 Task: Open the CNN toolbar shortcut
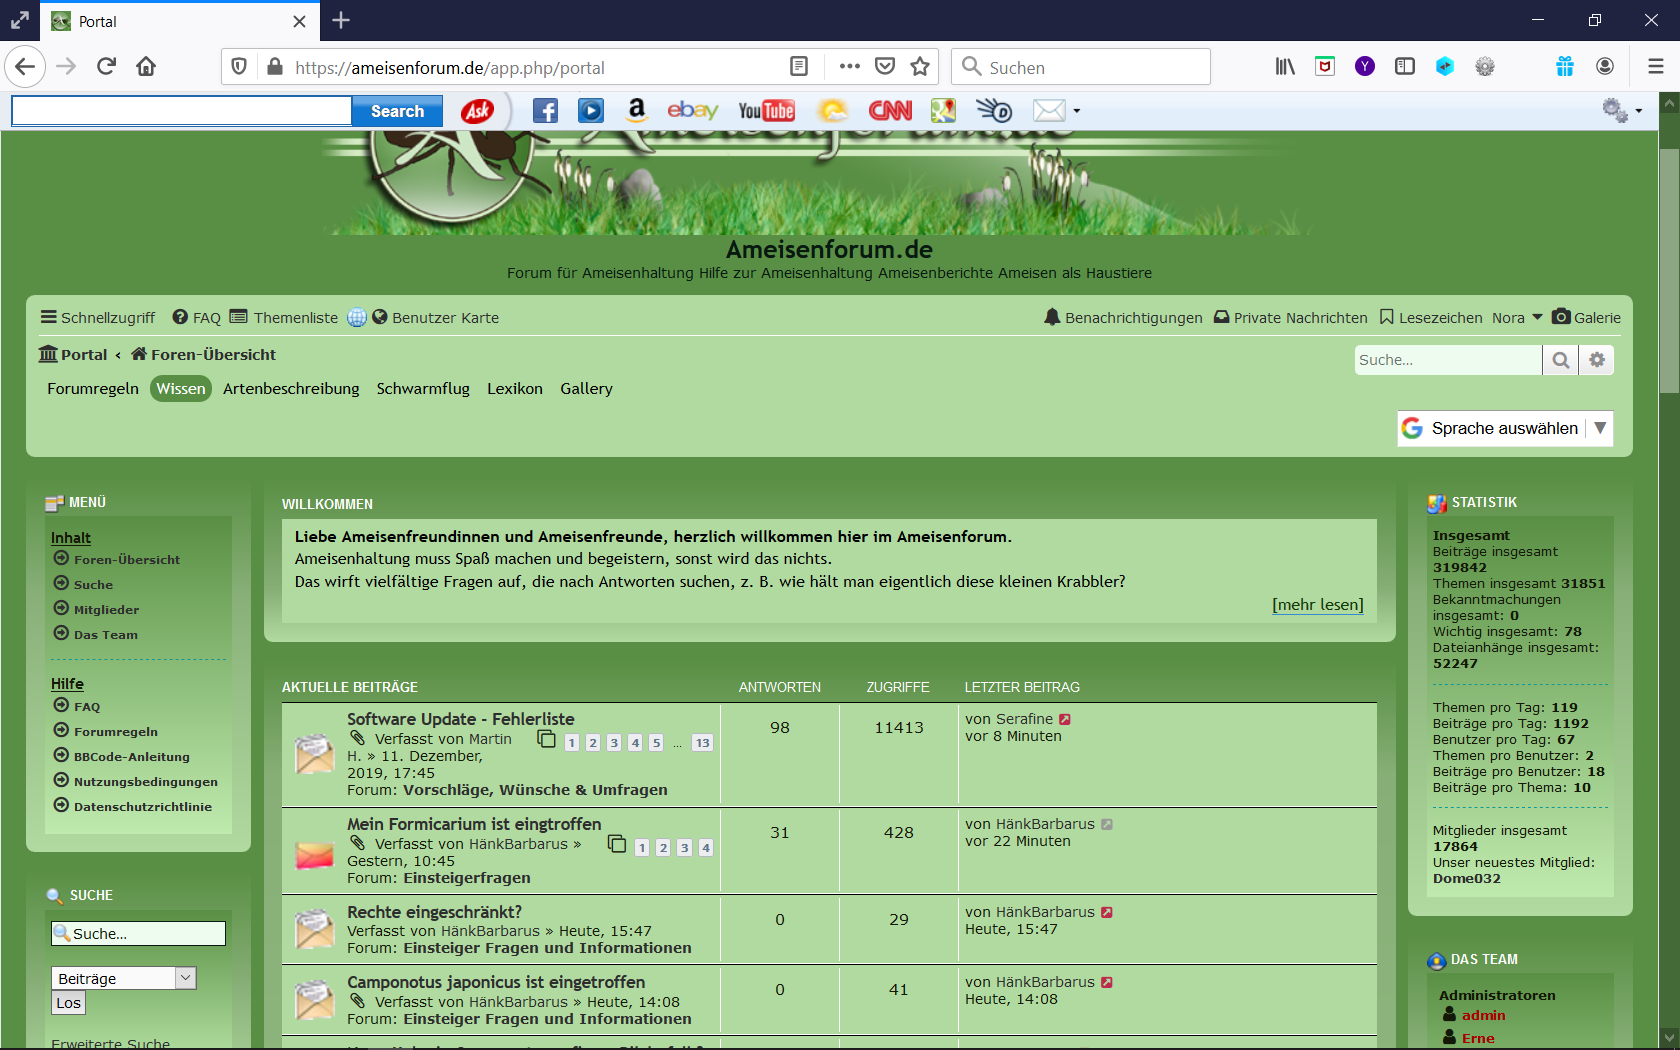[x=890, y=111]
